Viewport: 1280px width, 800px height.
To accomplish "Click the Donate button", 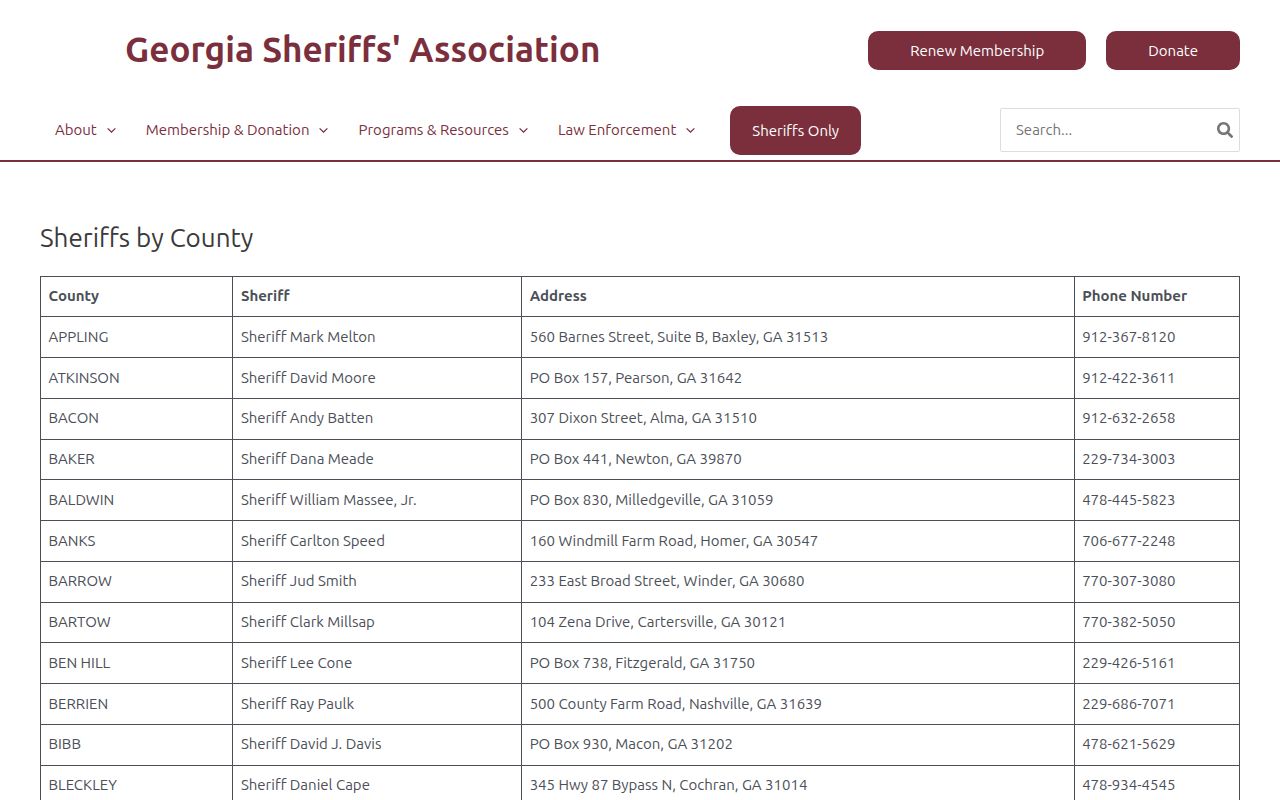I will point(1173,51).
